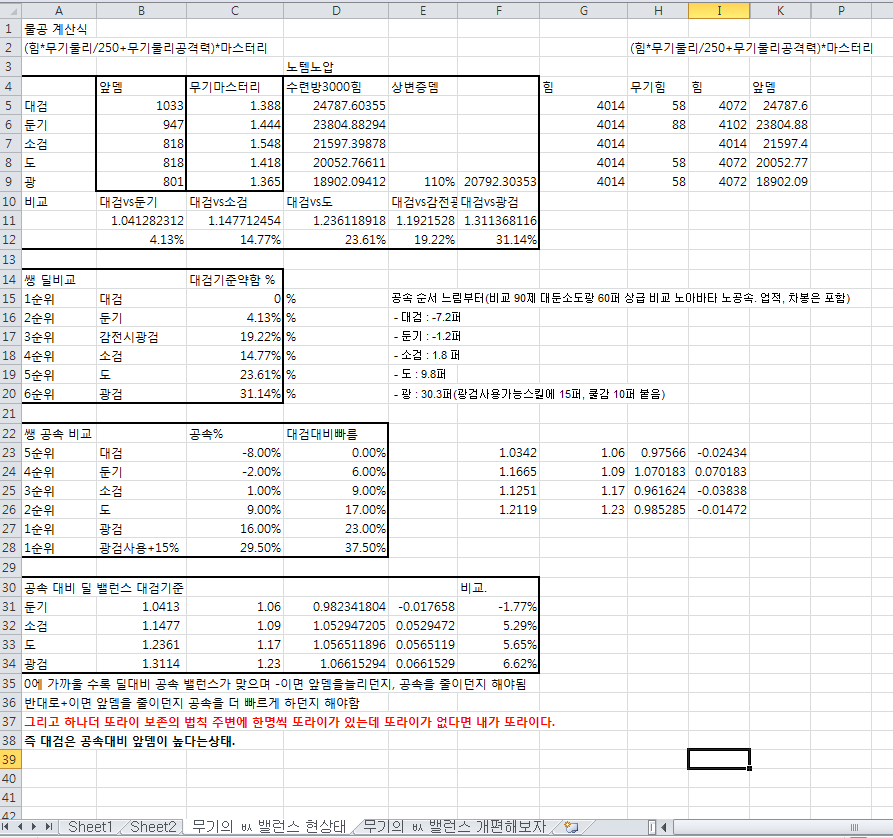Click the Select All corner box
This screenshot has height=838, width=893.
(x=10, y=10)
